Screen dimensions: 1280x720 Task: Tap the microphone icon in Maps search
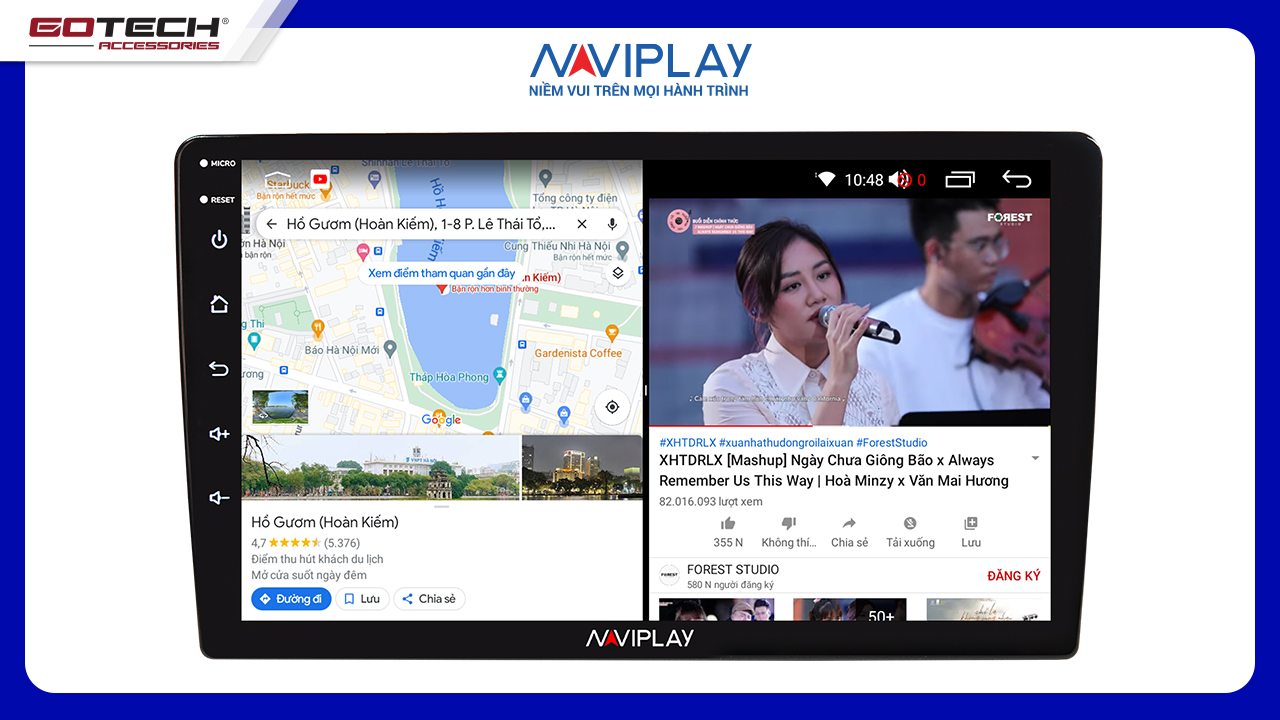612,224
